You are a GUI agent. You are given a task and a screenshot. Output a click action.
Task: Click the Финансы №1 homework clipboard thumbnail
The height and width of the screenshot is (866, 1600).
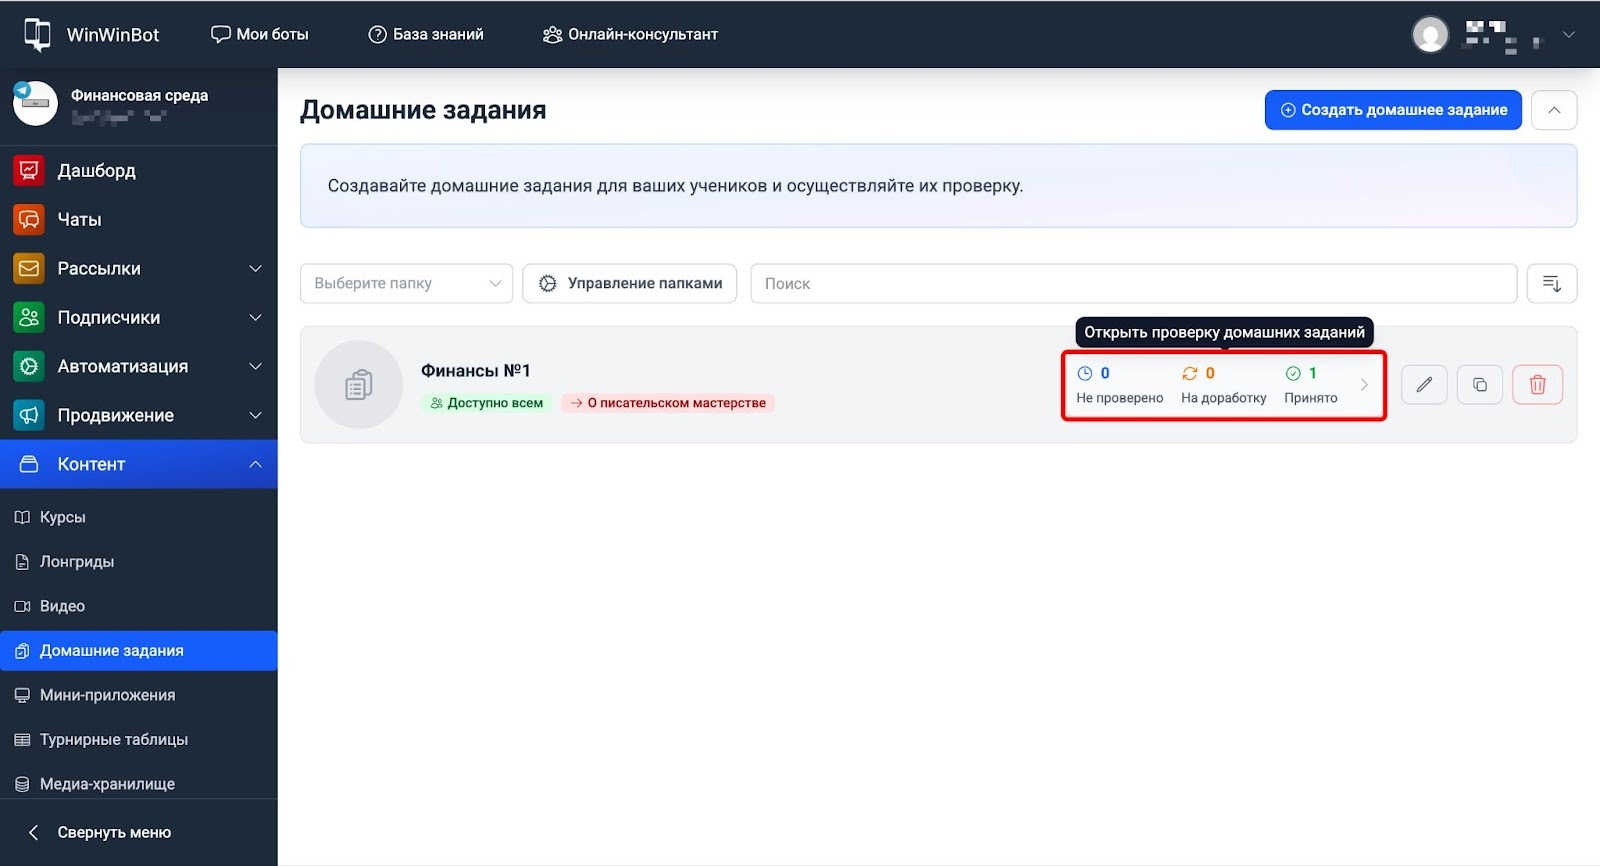[x=358, y=385]
